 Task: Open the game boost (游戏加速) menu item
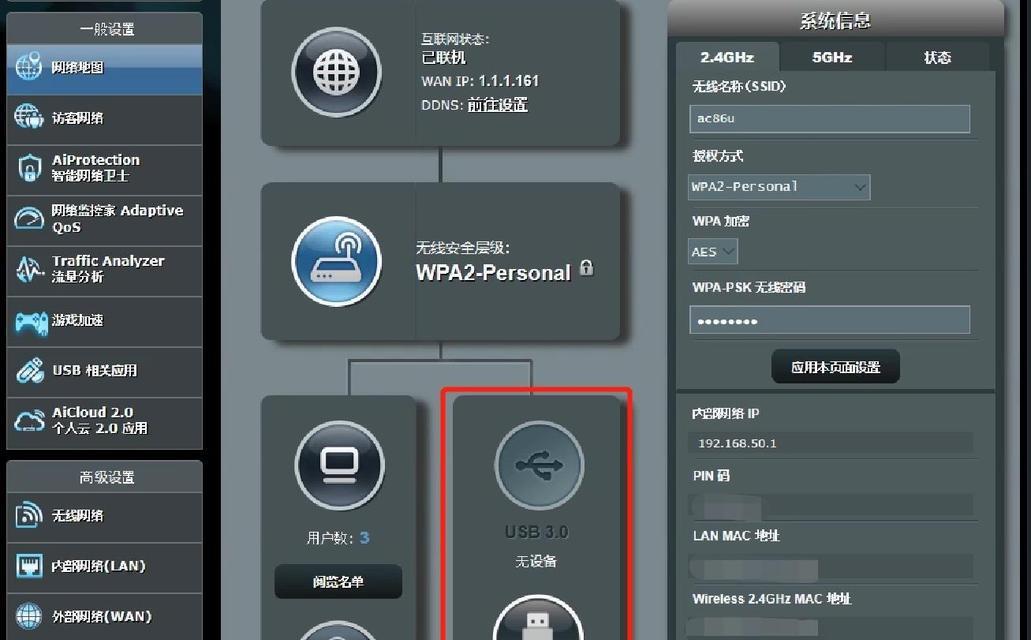click(105, 322)
